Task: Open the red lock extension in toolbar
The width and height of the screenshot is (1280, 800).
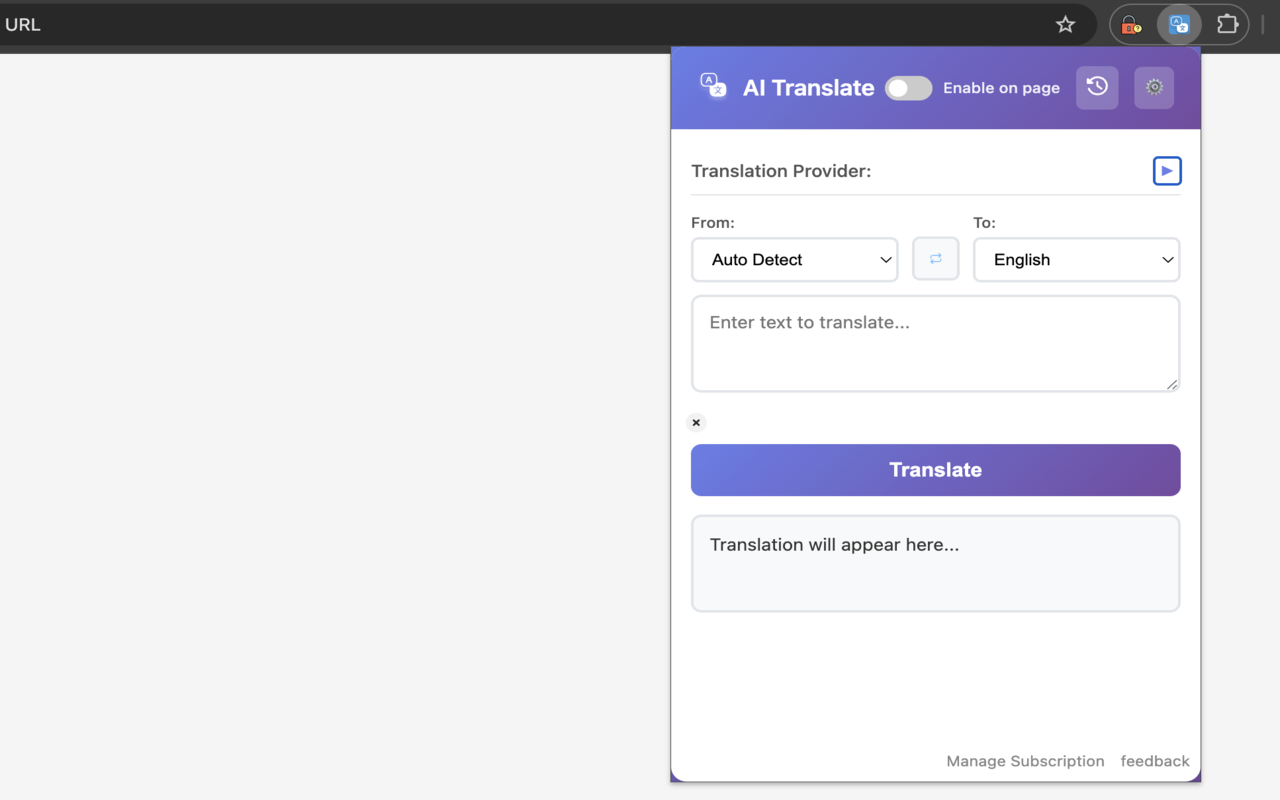Action: 1131,25
